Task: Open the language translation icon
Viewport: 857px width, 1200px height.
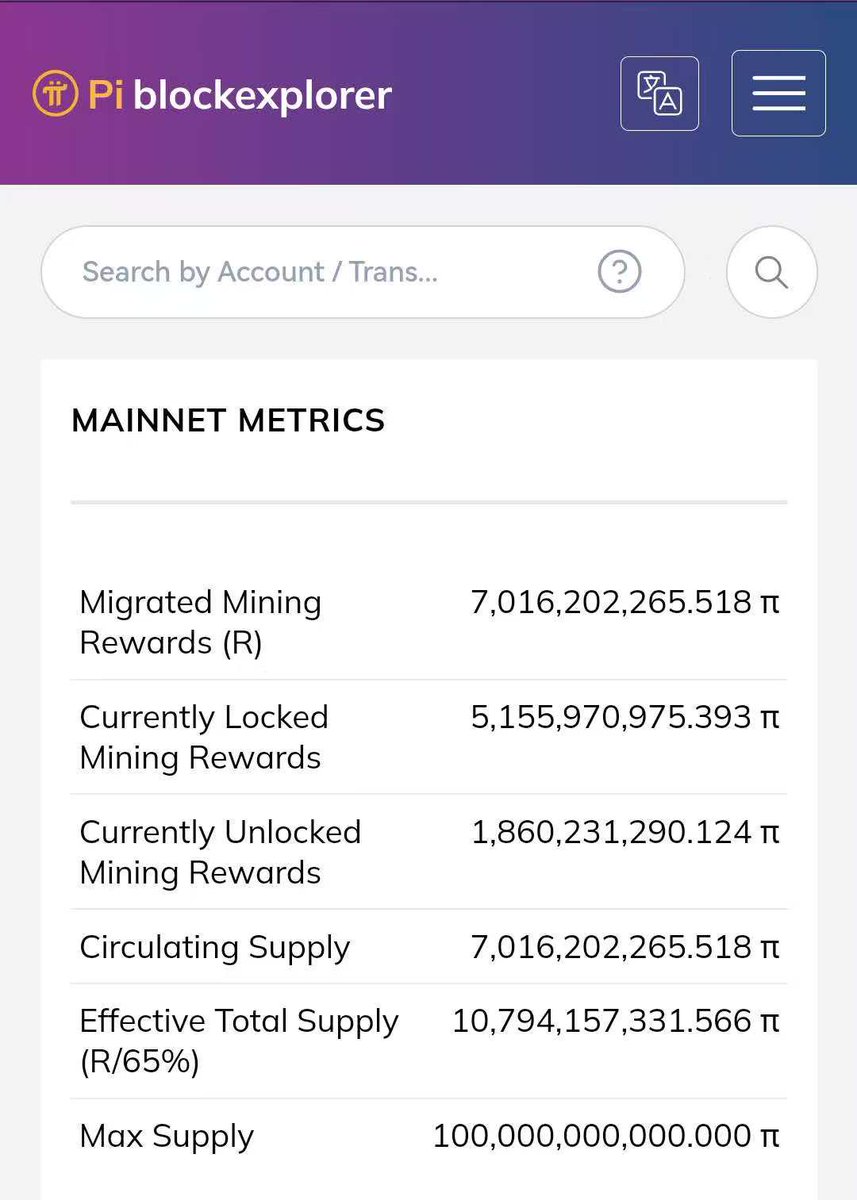Action: click(x=660, y=94)
